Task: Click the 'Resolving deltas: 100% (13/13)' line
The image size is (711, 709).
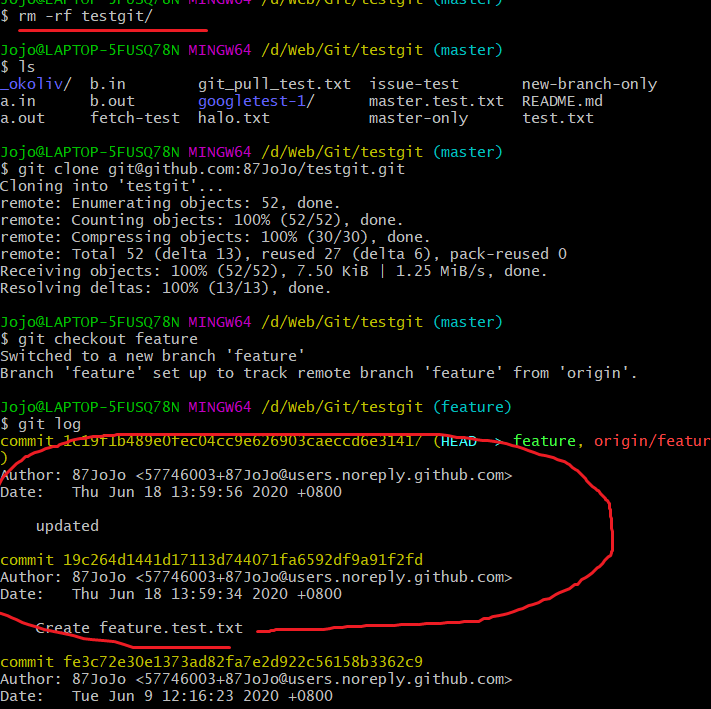Action: coord(166,288)
